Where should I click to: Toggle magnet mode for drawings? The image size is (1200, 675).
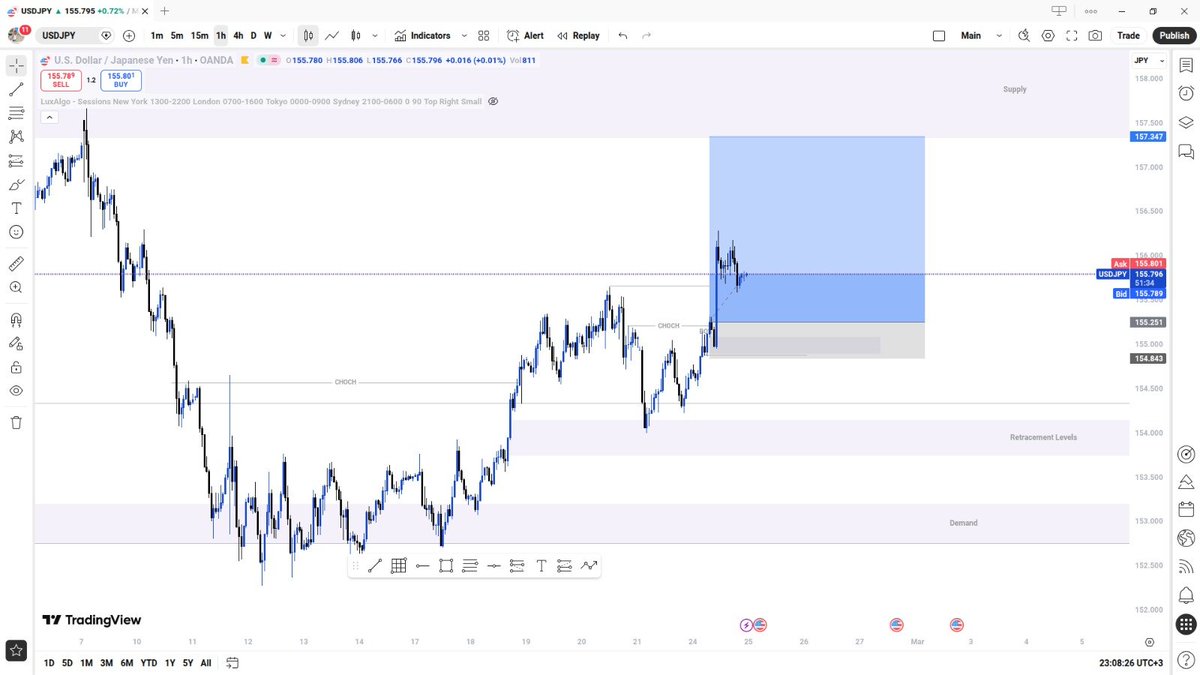[x=16, y=320]
